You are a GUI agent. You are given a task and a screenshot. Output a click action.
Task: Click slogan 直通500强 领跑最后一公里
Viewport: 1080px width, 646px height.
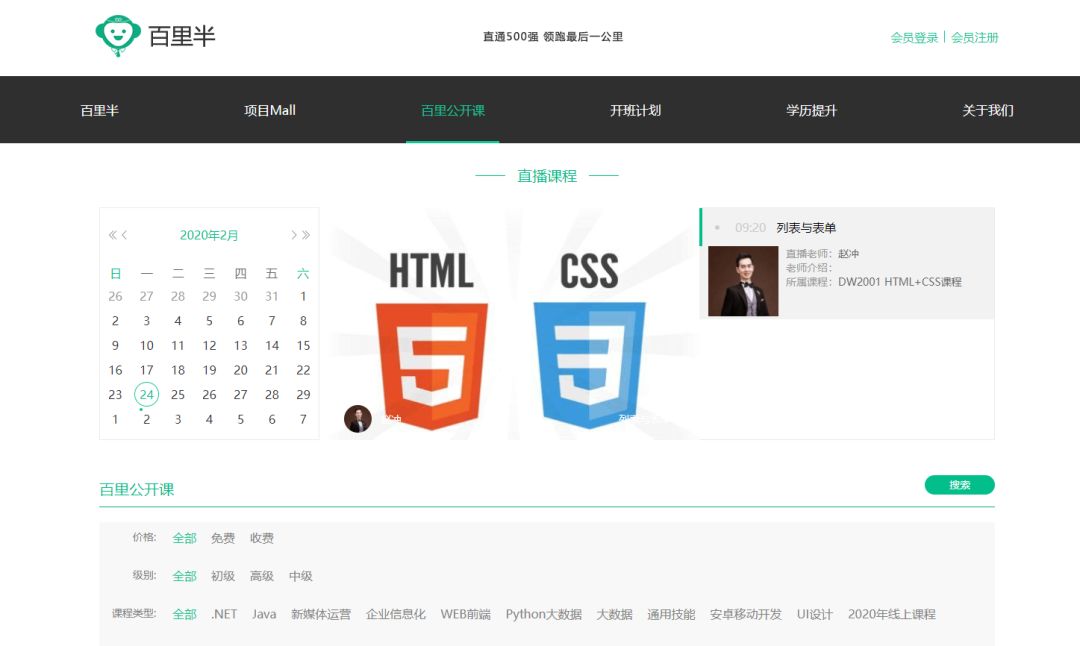552,37
